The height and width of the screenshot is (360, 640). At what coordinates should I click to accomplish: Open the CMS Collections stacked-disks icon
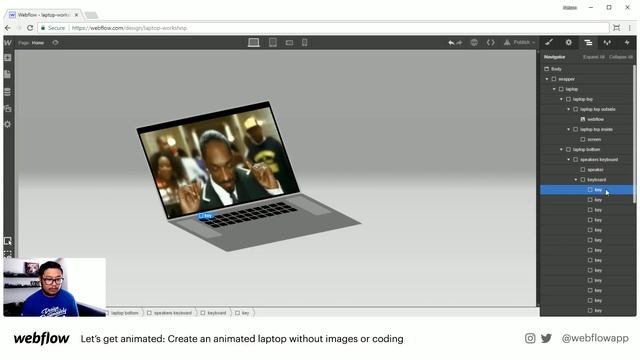[x=8, y=92]
